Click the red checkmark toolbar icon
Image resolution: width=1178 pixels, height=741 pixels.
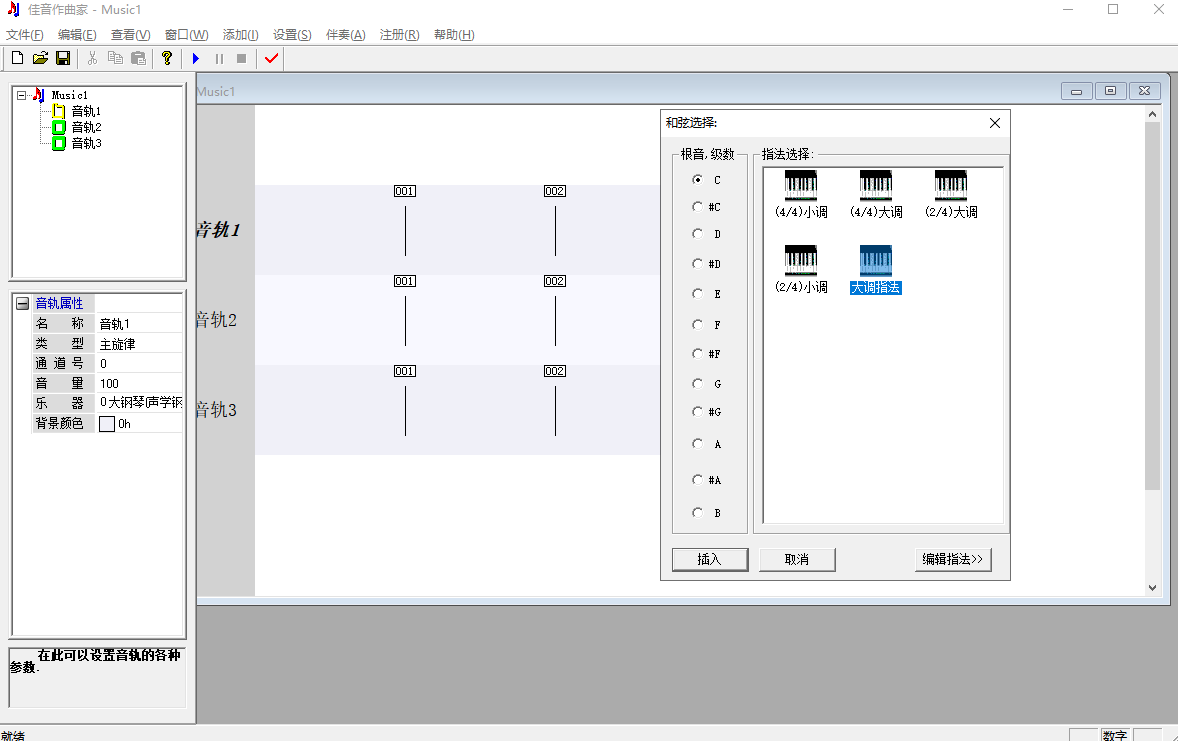[271, 58]
